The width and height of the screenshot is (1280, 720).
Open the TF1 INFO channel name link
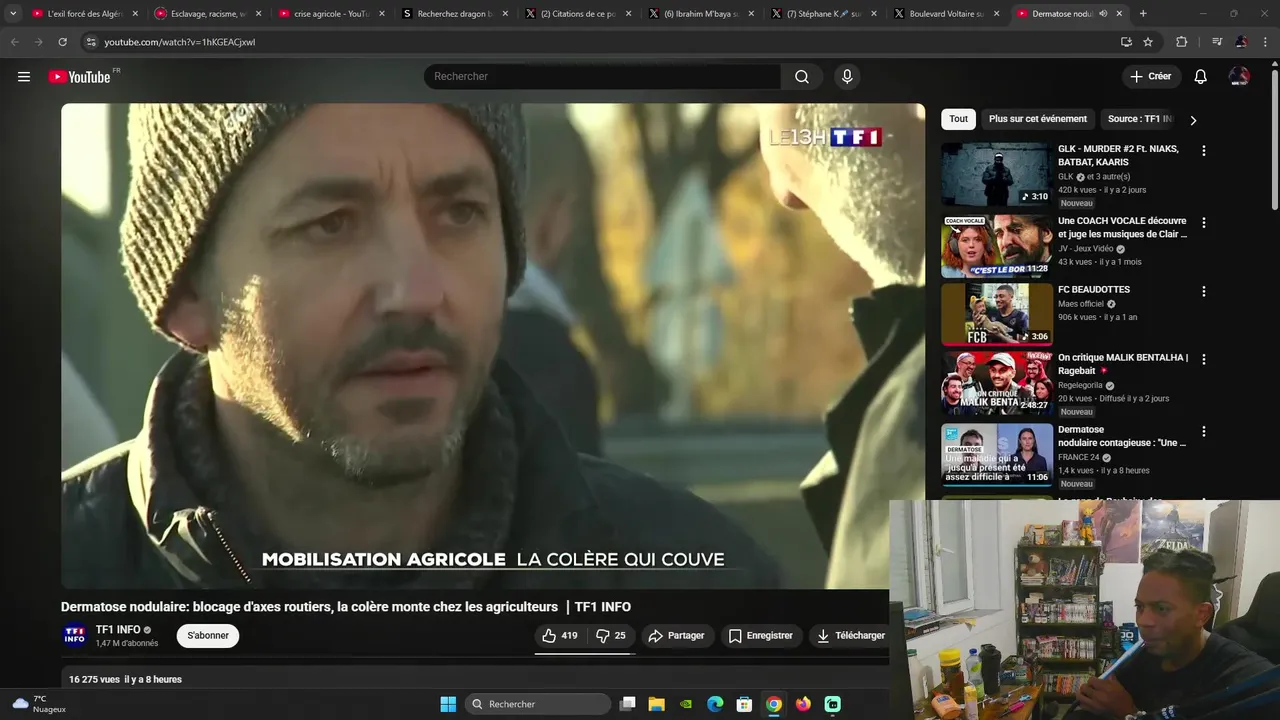click(x=118, y=630)
